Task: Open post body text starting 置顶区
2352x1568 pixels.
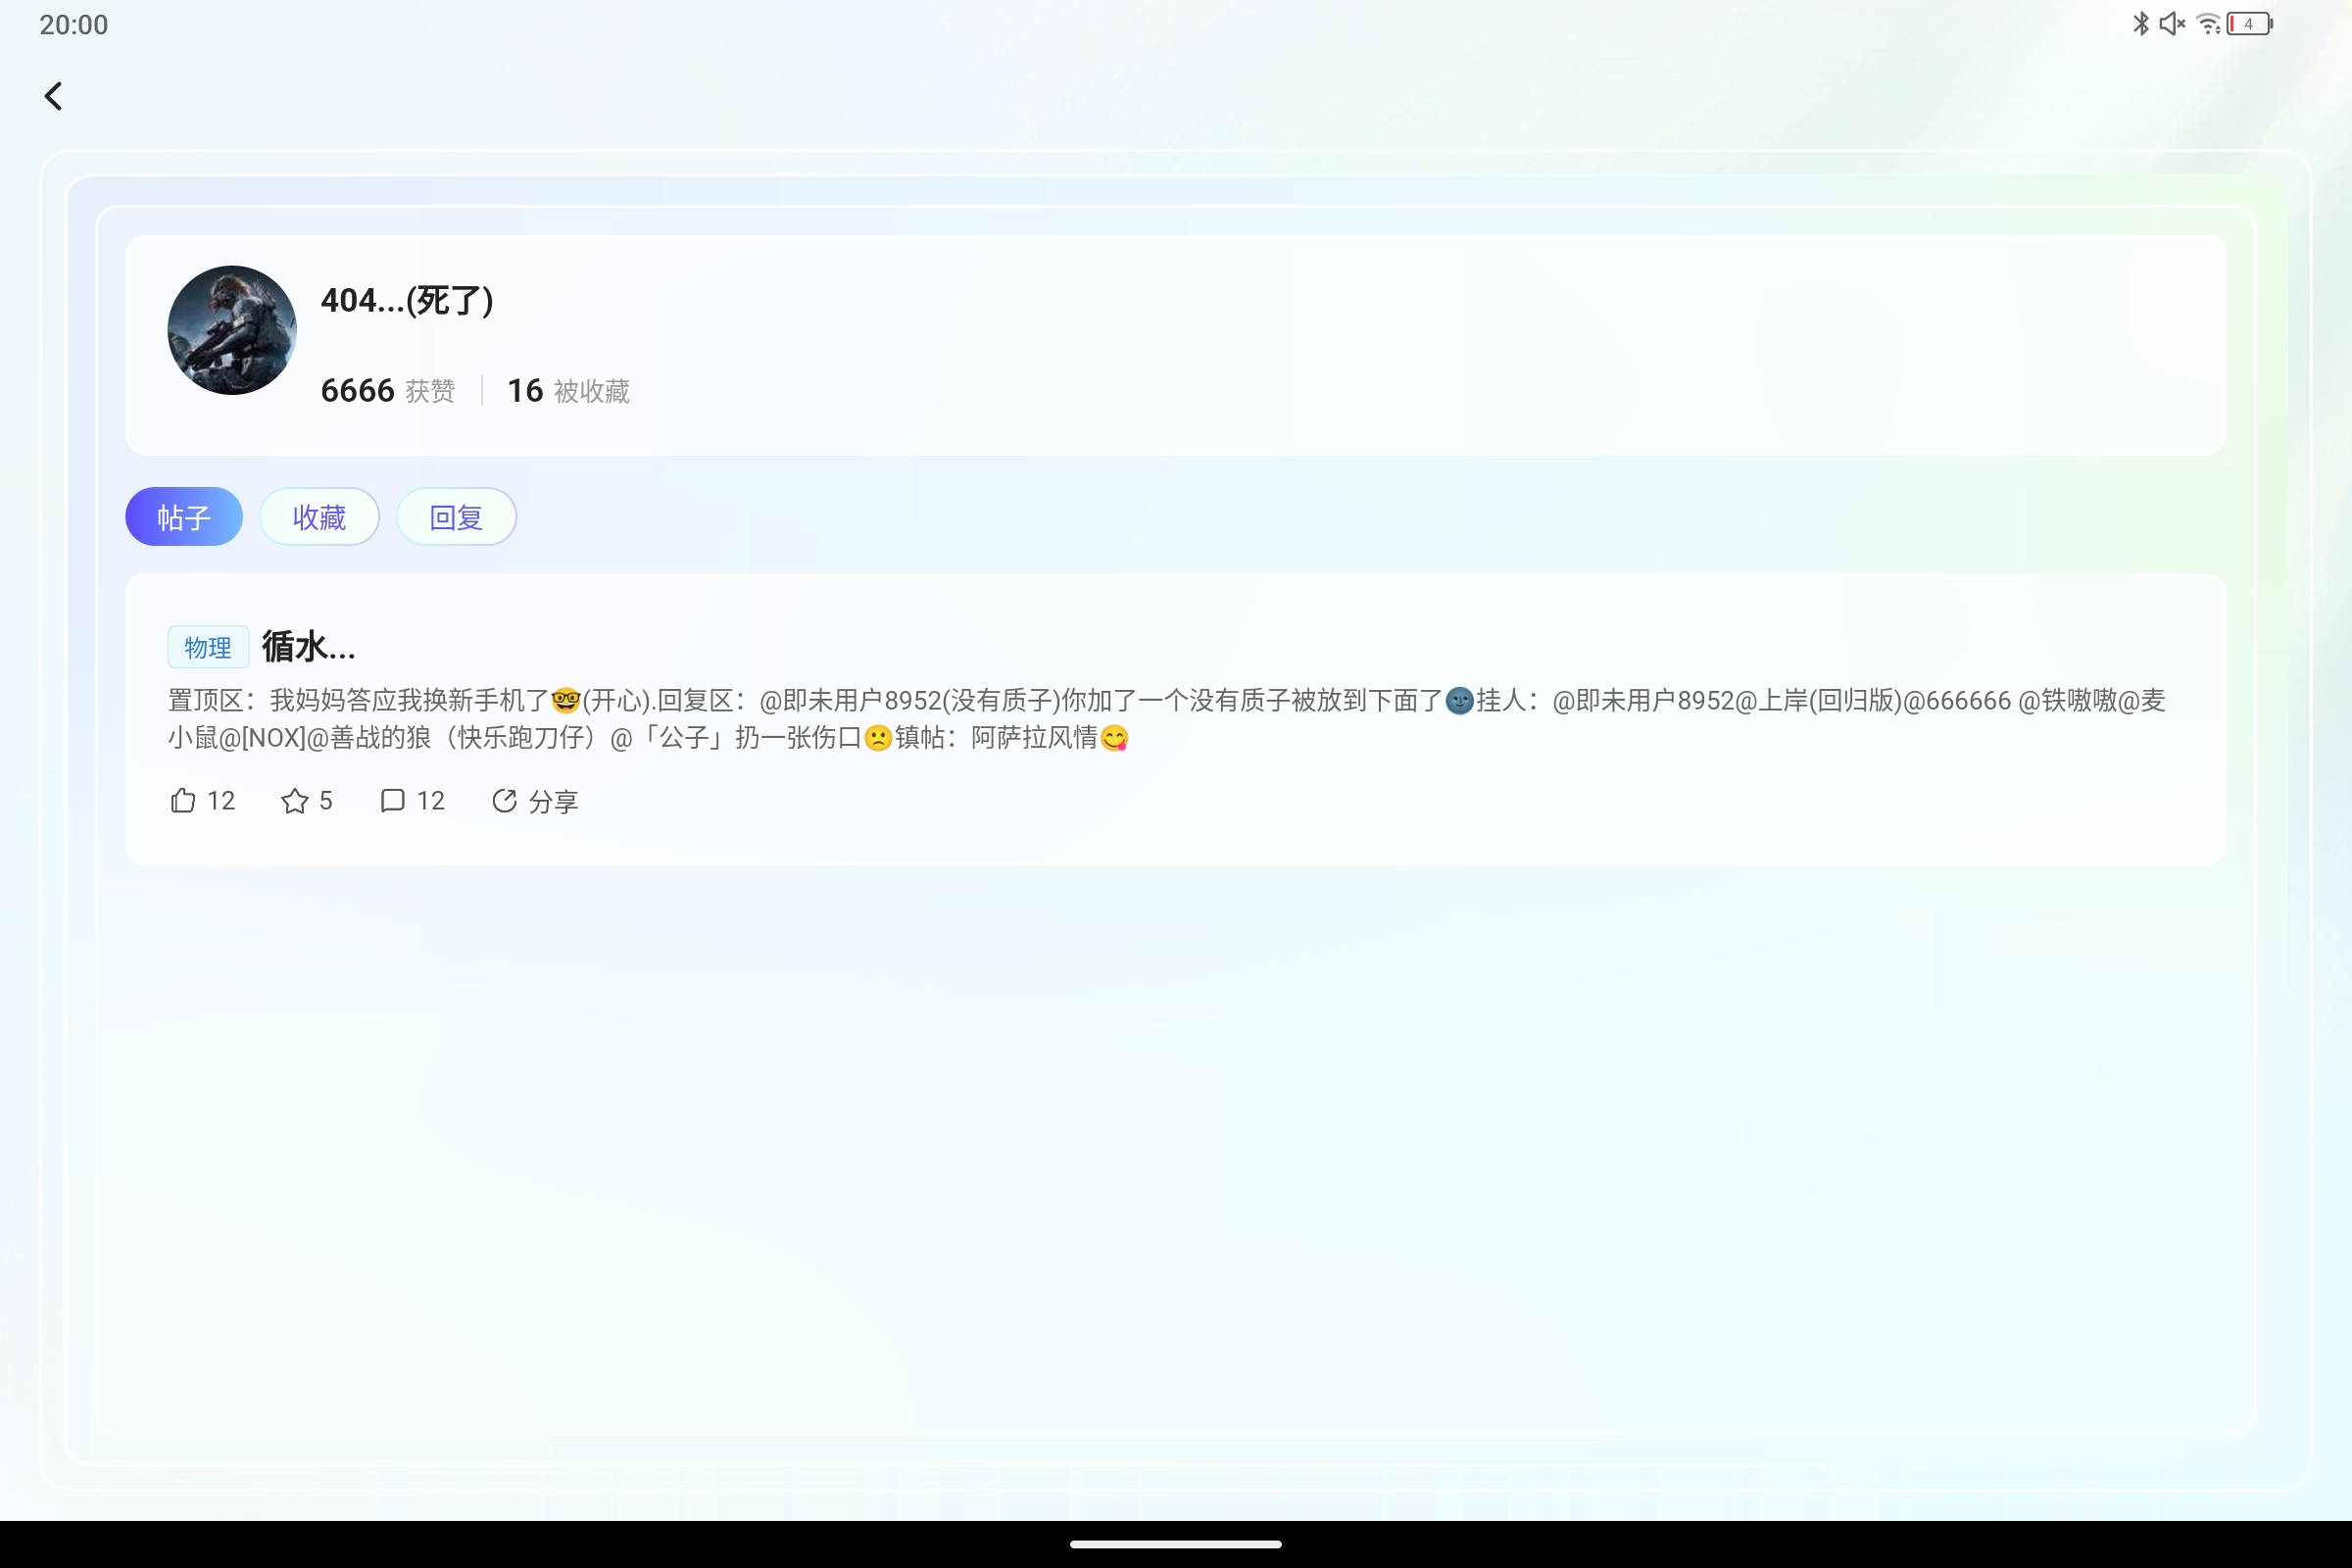Action: click(1166, 719)
